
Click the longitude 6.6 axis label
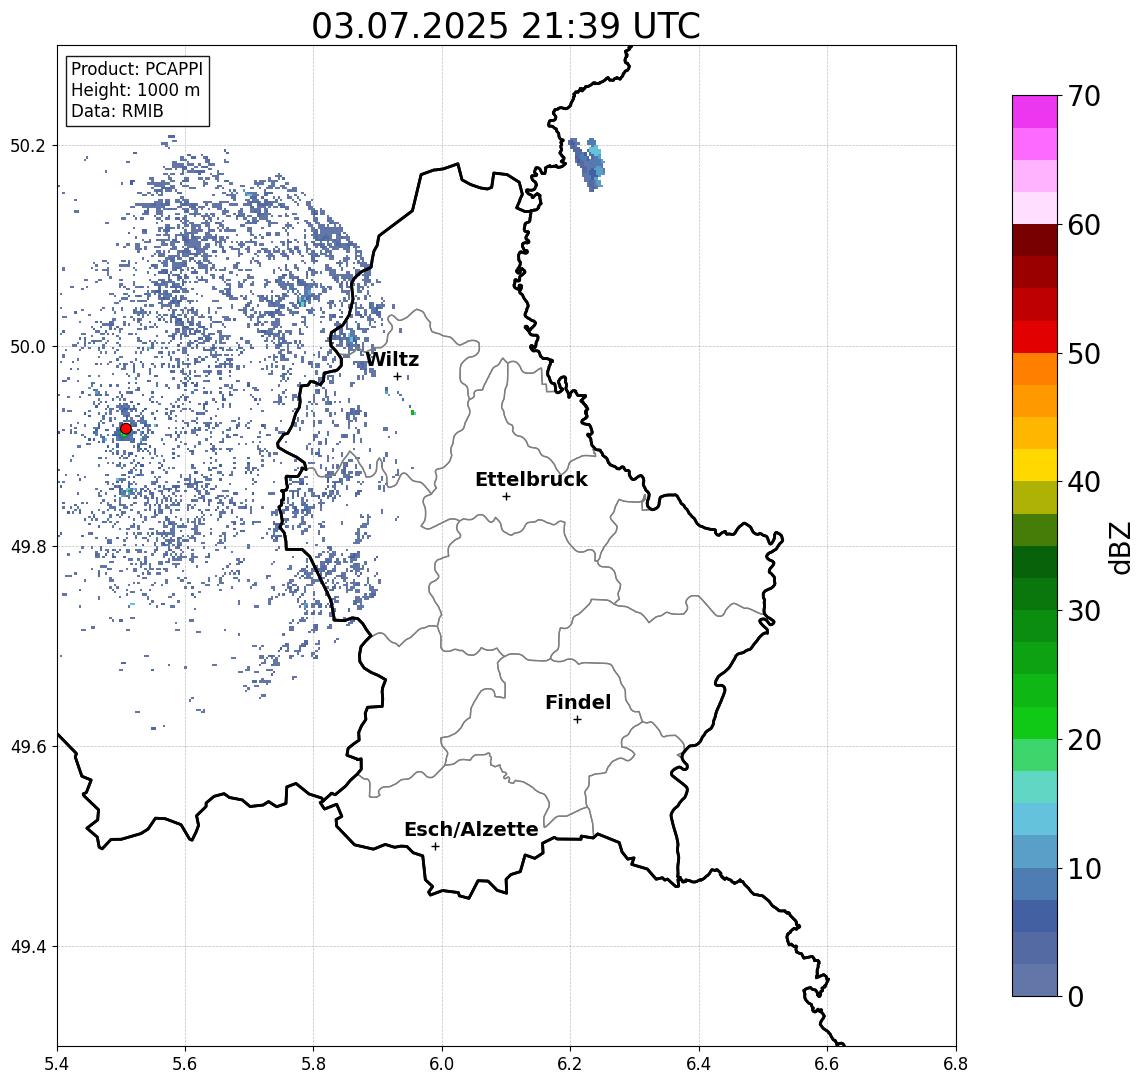click(827, 1064)
